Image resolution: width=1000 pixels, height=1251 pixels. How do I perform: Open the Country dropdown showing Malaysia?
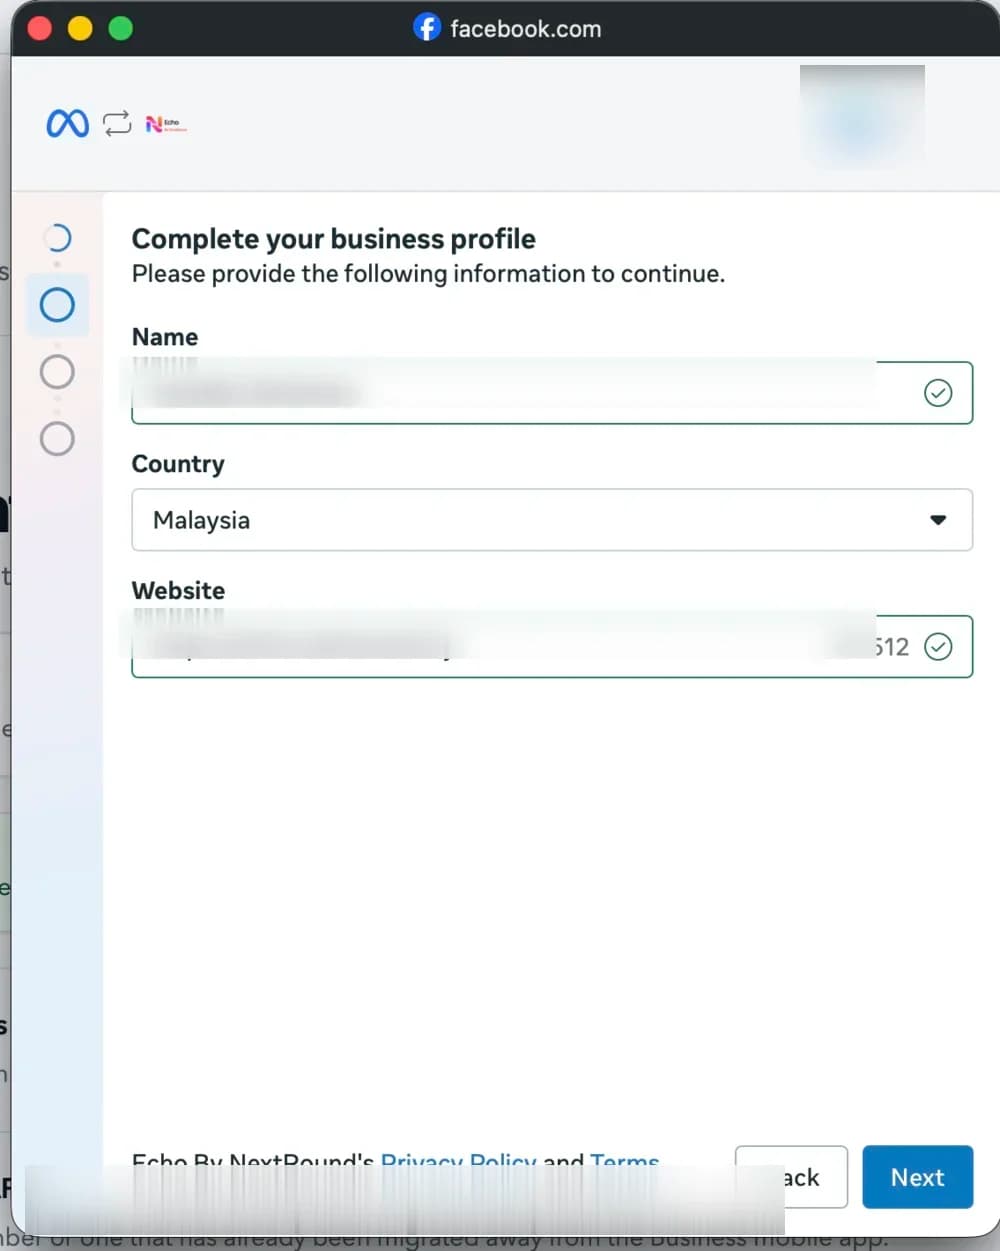pos(552,520)
